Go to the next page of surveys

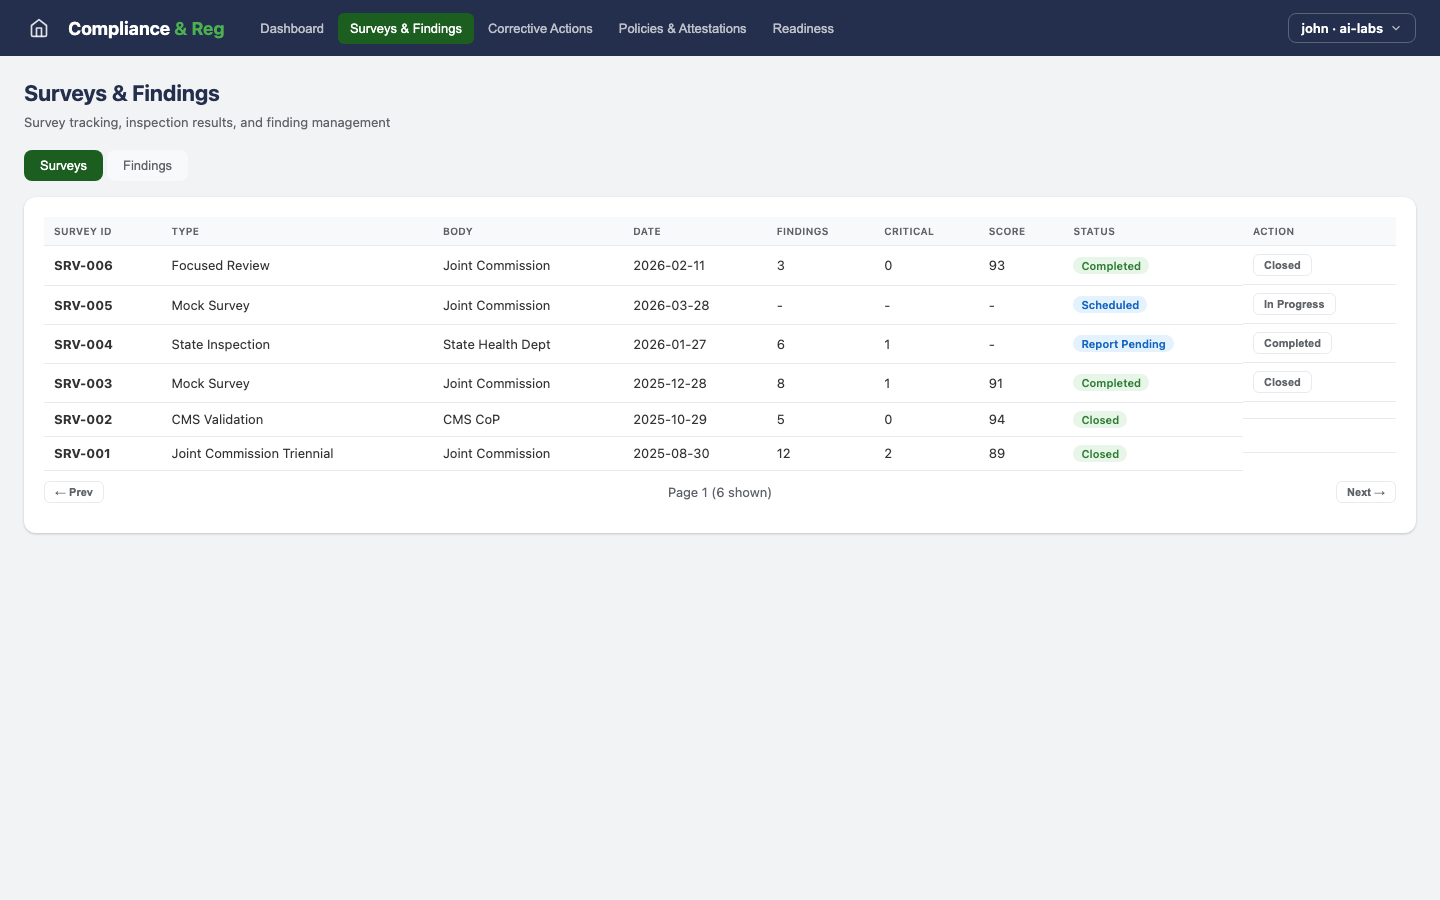point(1365,492)
